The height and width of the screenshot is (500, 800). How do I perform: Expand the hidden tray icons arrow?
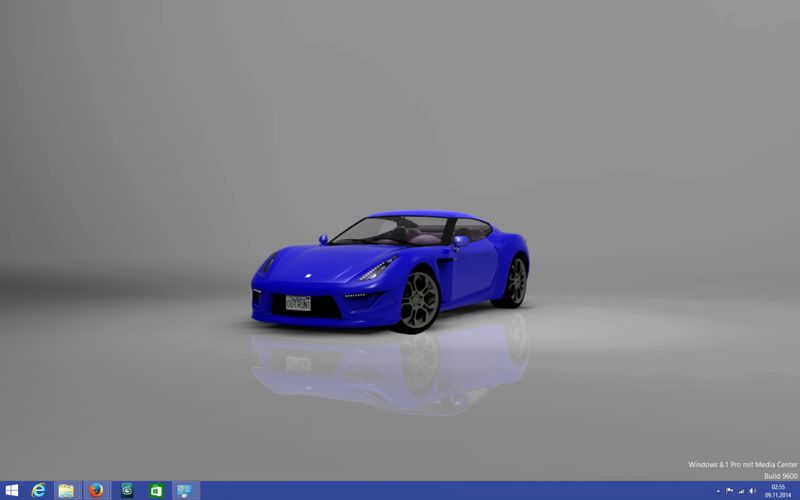[718, 491]
